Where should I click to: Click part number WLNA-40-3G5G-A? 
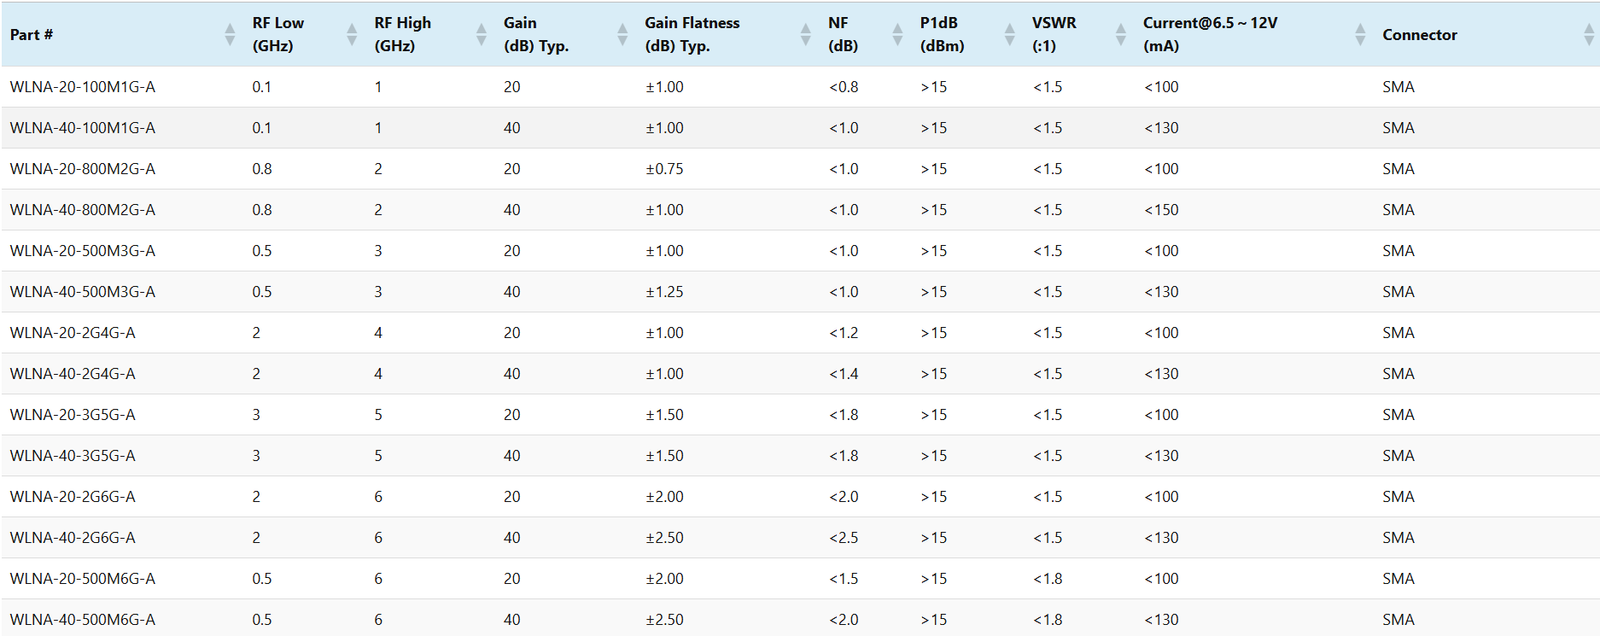[x=73, y=456]
